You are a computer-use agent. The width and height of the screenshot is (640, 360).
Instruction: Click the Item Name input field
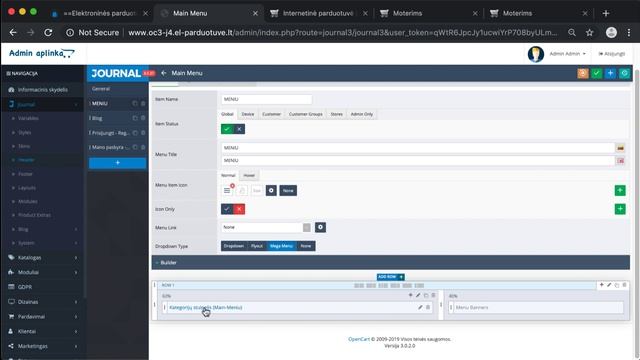[x=267, y=99]
